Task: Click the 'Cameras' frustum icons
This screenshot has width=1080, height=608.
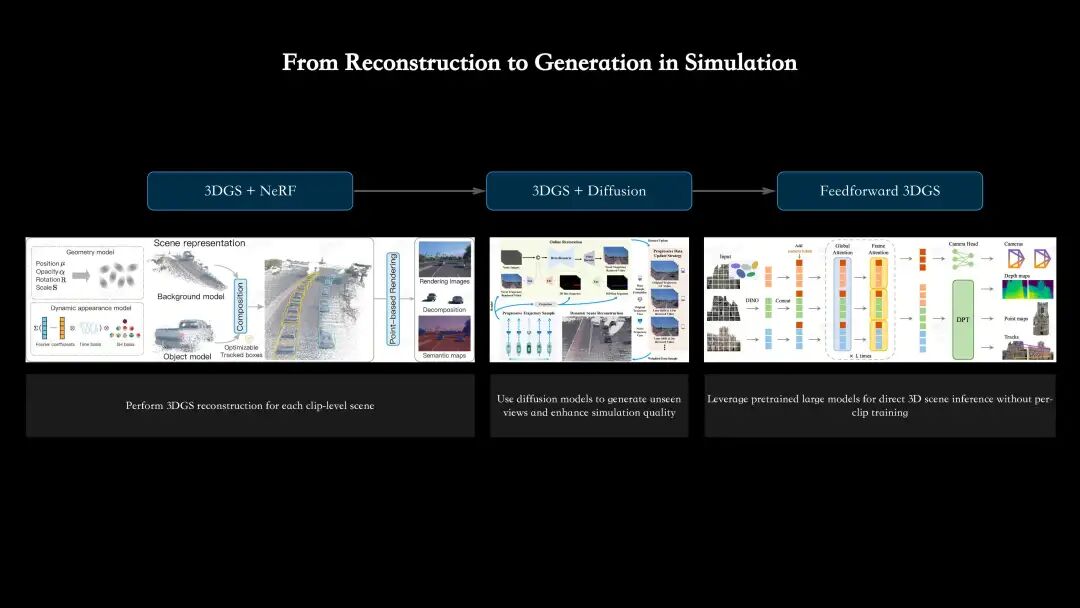Action: pos(1029,259)
